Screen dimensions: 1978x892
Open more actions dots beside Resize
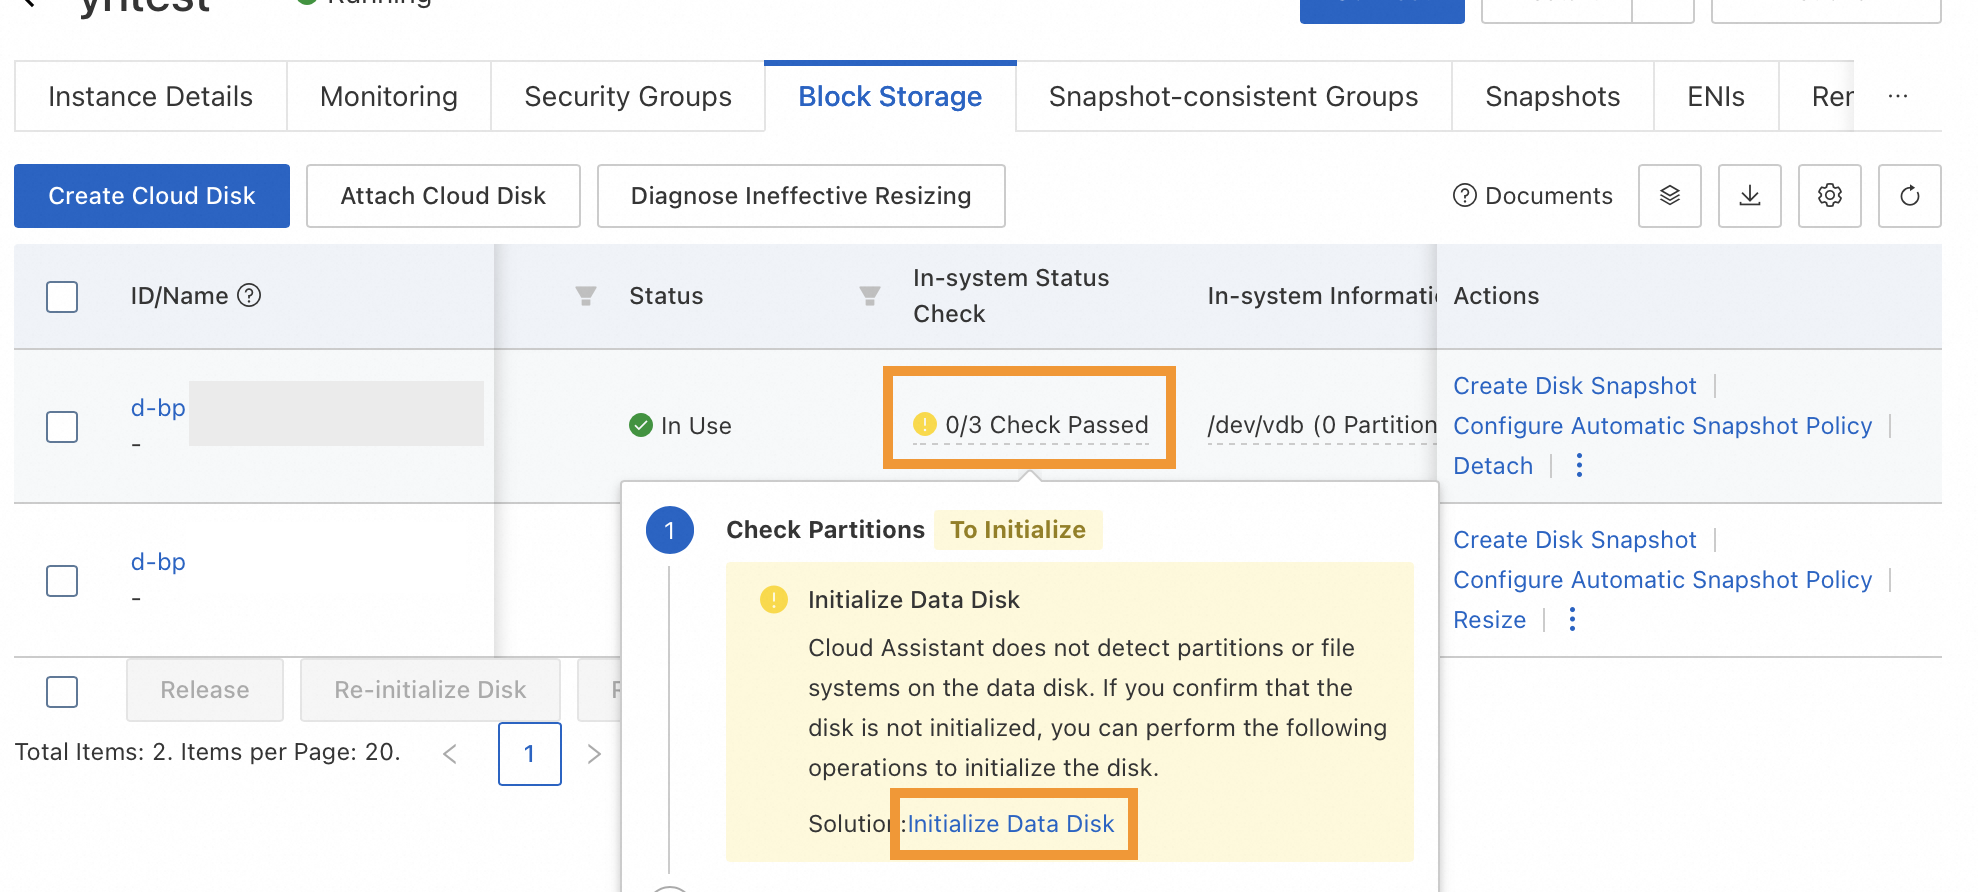[x=1572, y=619]
